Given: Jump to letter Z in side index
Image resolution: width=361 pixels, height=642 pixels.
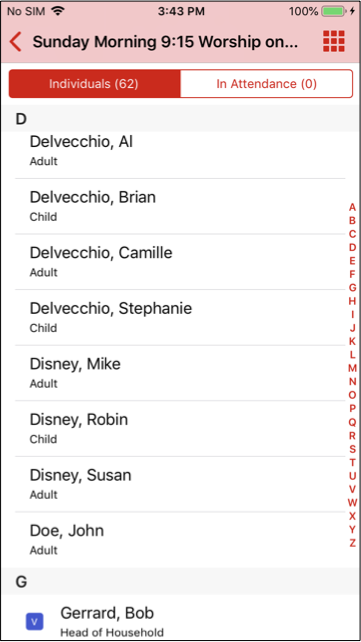Looking at the screenshot, I should (x=352, y=543).
